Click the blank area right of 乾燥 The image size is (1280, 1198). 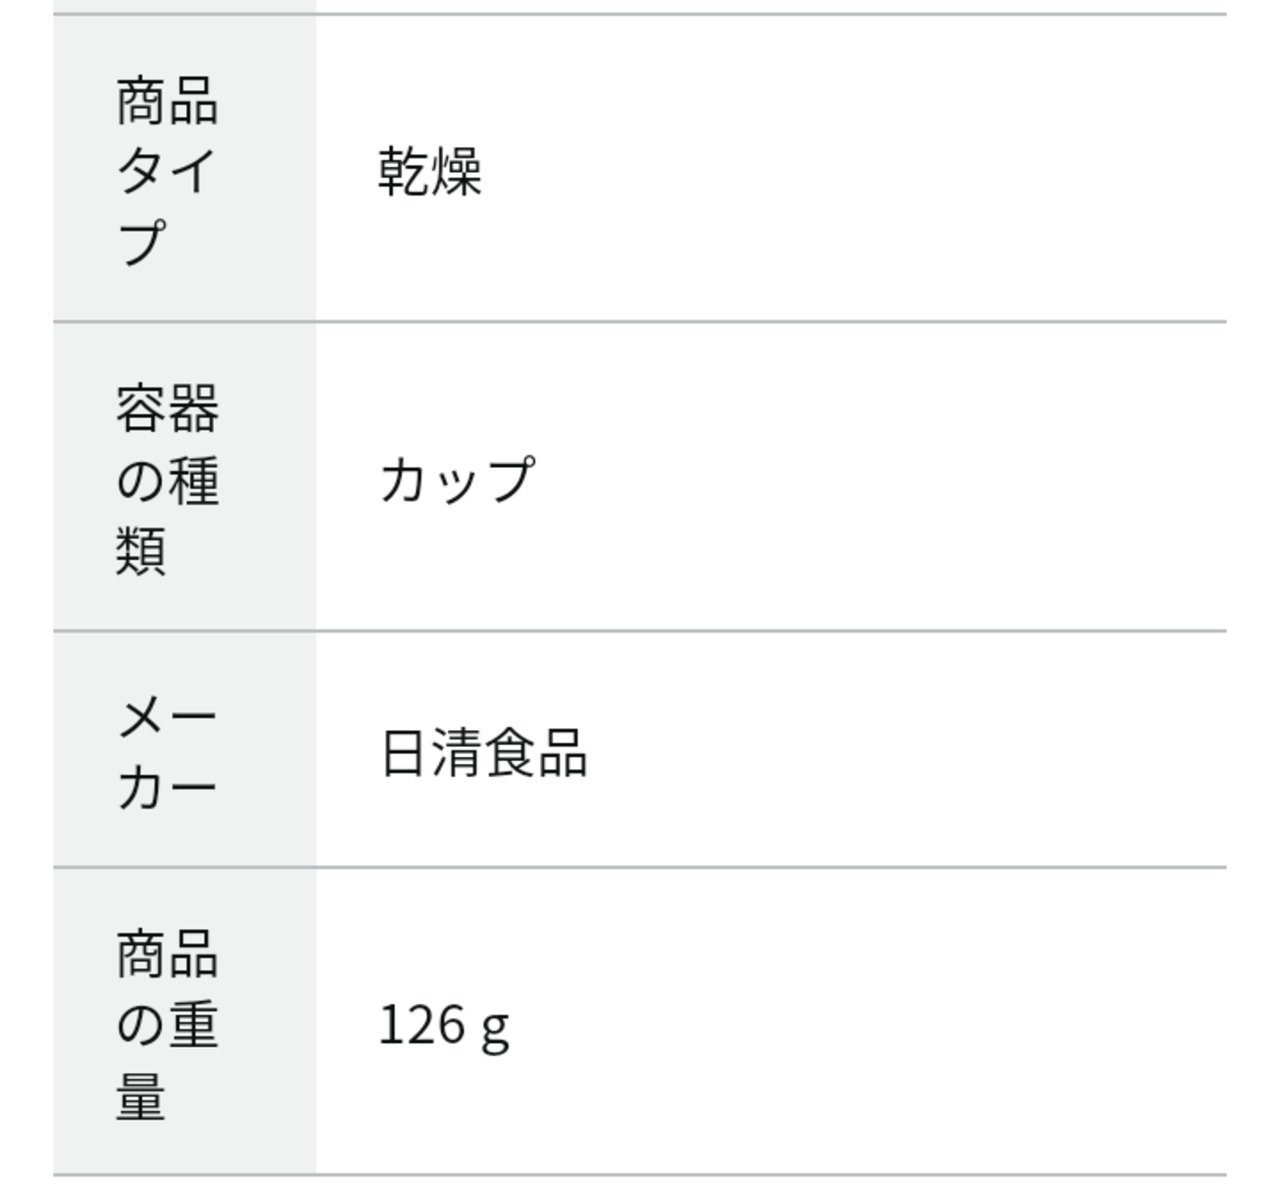[850, 170]
